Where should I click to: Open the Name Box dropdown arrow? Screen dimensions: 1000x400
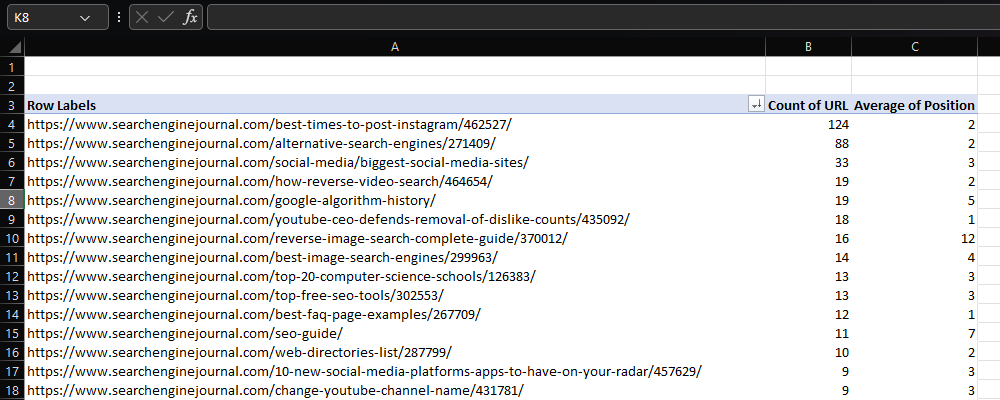click(85, 19)
